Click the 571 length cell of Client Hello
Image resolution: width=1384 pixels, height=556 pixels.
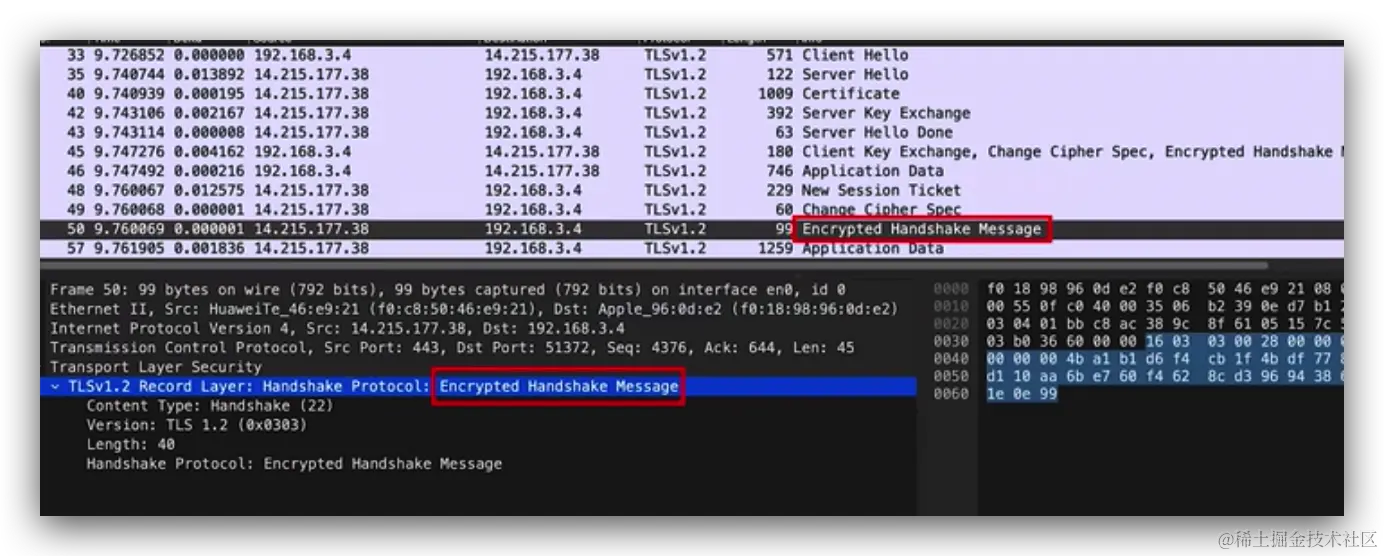click(x=780, y=55)
